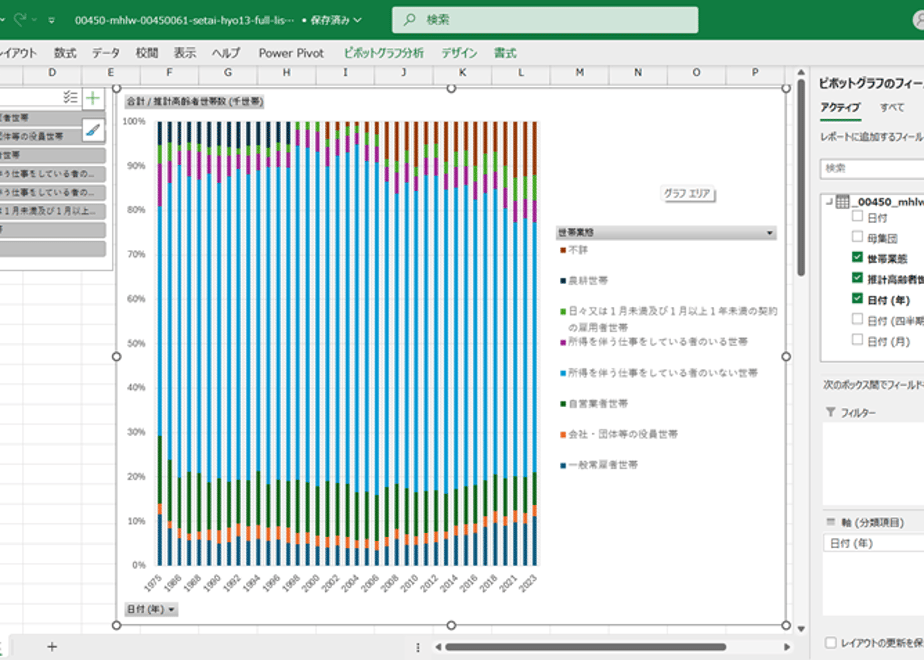Open the ヘルプ ribbon tab
The image size is (924, 660).
pos(226,53)
